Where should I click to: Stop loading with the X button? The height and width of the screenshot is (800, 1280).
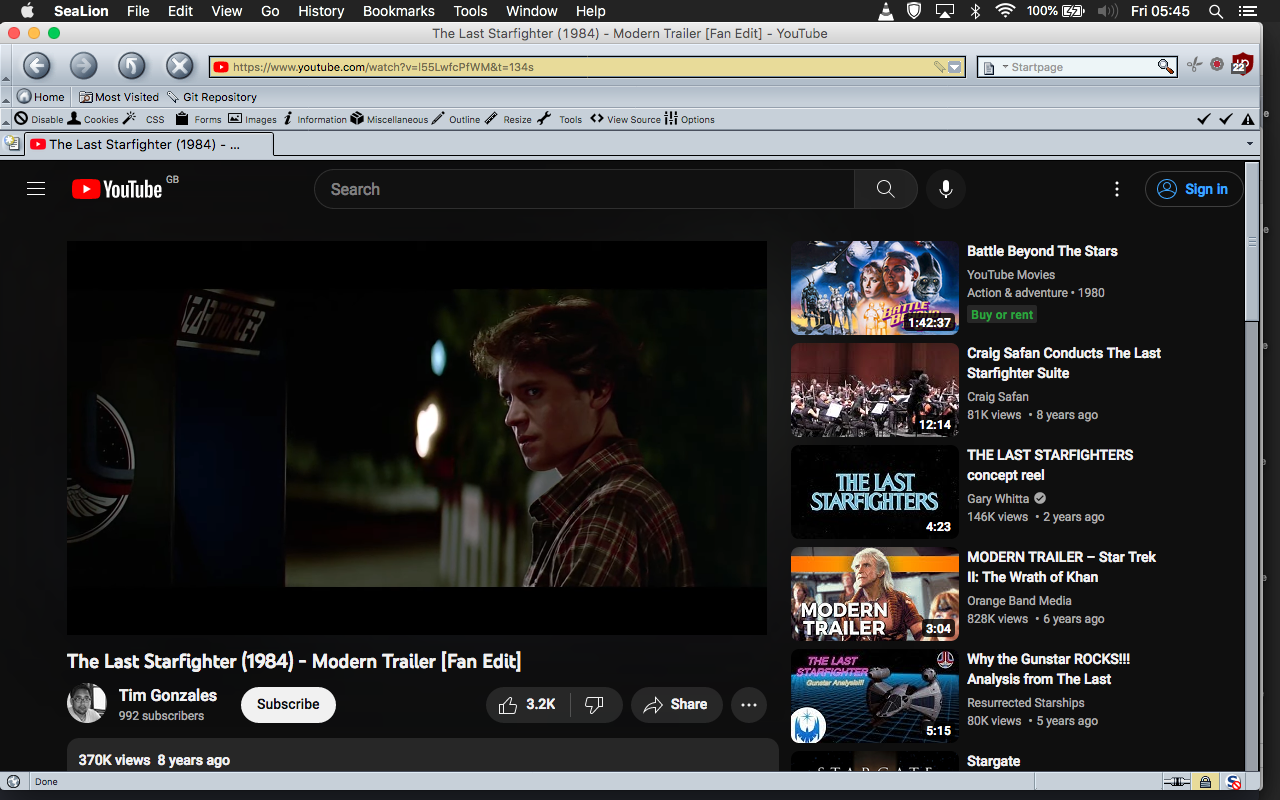click(x=180, y=67)
